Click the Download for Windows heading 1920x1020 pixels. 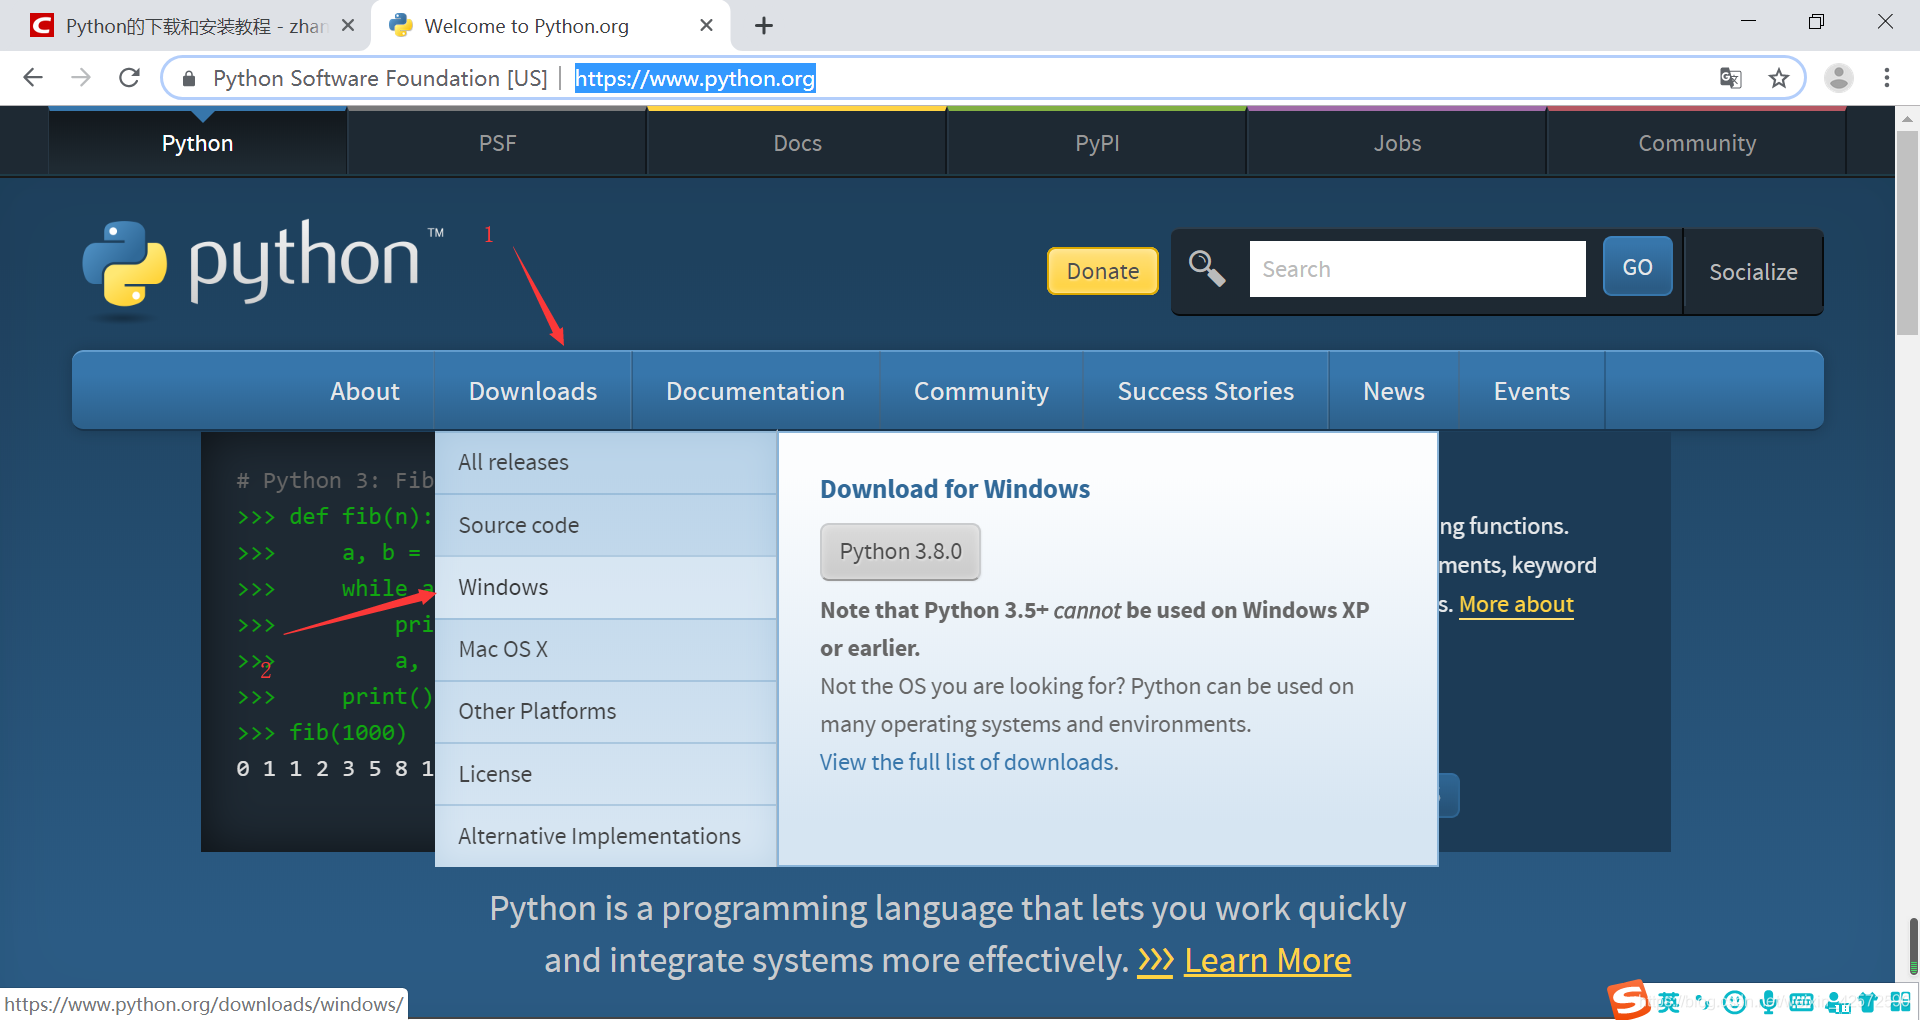(x=955, y=489)
